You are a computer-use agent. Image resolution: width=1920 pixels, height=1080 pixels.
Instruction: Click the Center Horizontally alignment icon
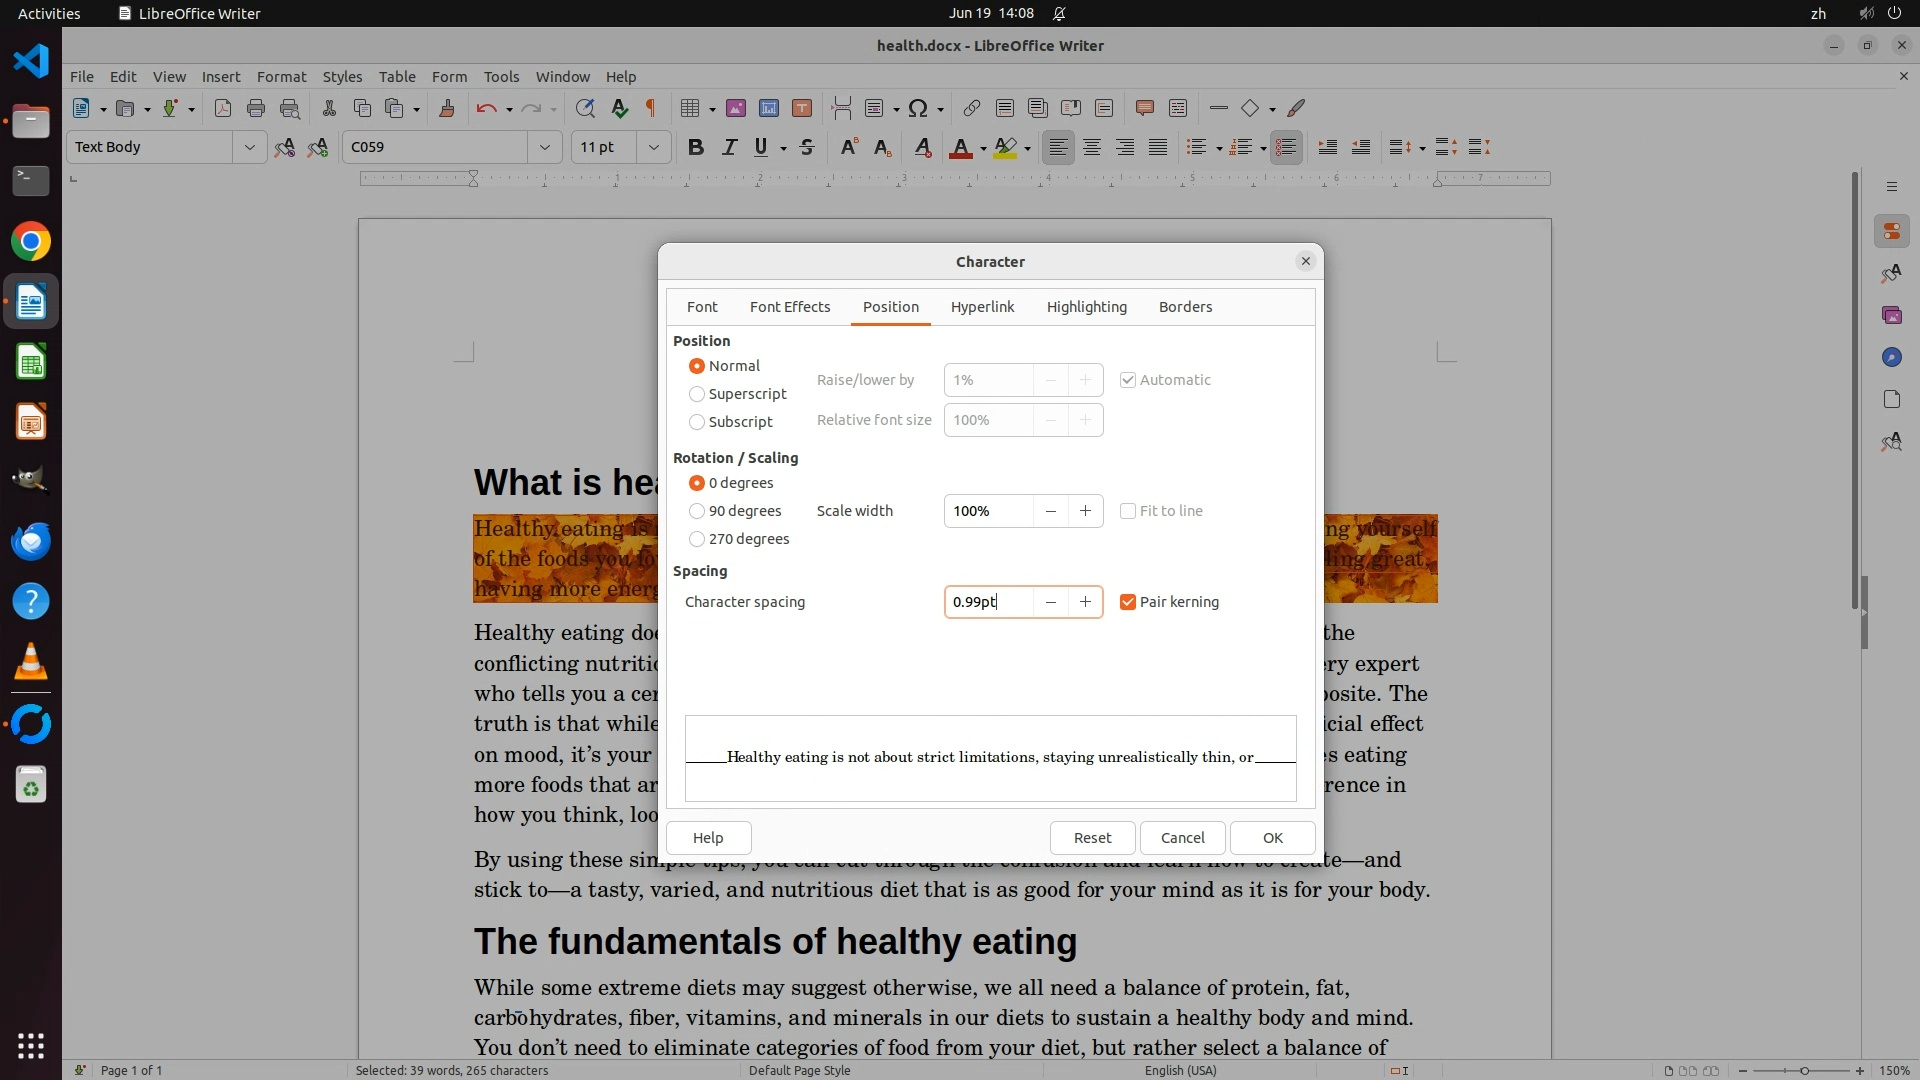pyautogui.click(x=1092, y=148)
